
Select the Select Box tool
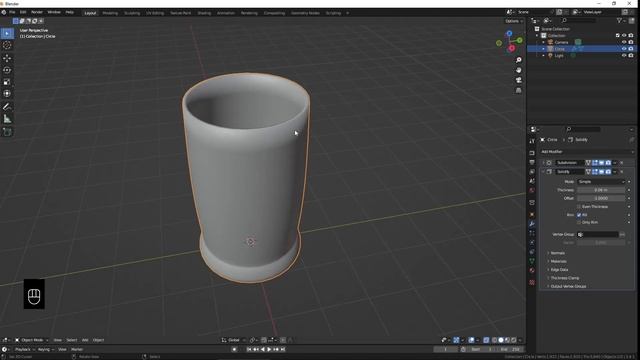pyautogui.click(x=7, y=33)
